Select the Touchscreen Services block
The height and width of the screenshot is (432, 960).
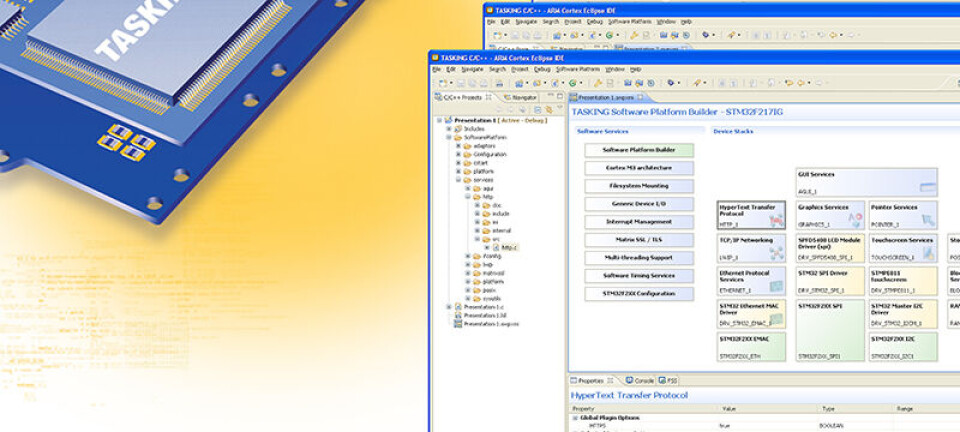(903, 248)
